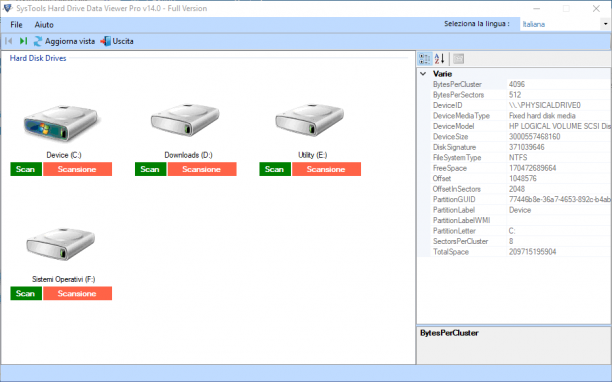Switch property grid to categorized view
The image size is (612, 382).
(425, 59)
